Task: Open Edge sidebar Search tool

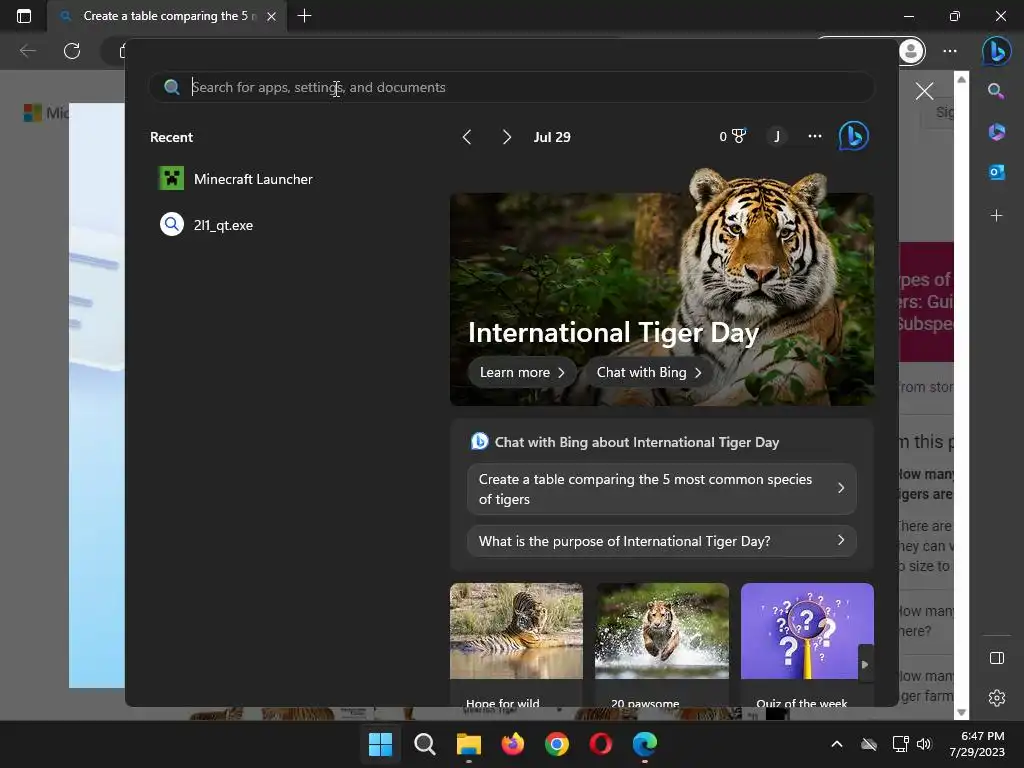Action: 996,91
